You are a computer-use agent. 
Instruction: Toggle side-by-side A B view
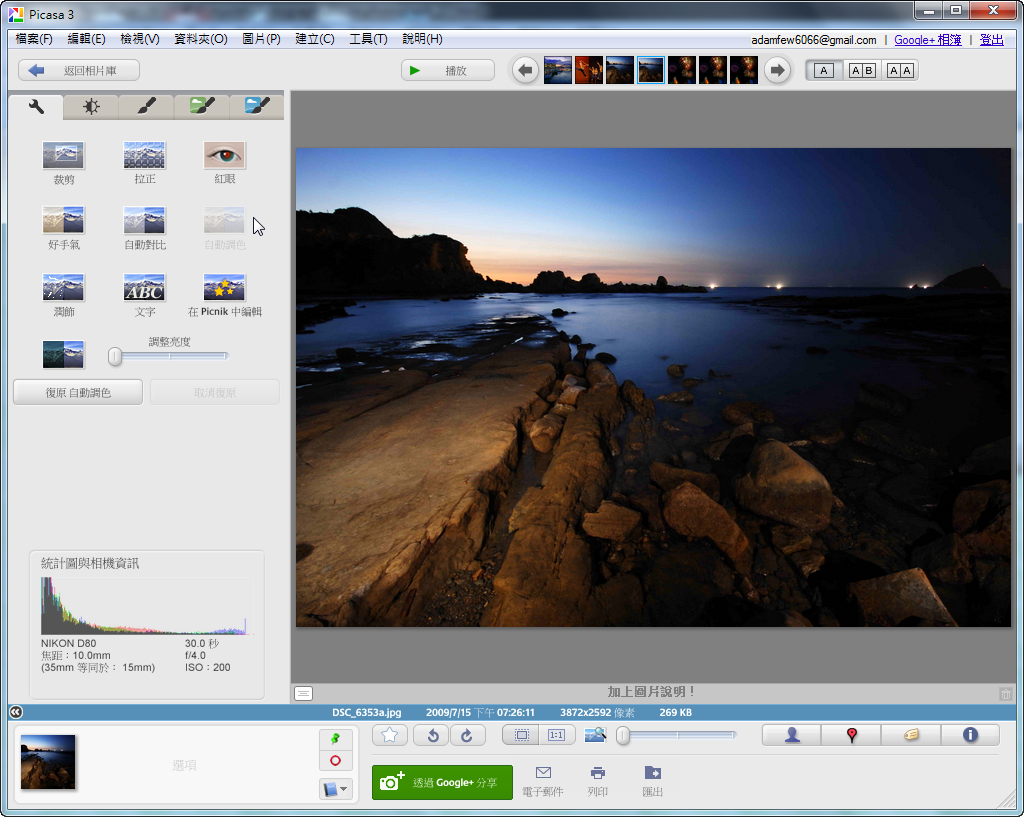coord(862,70)
